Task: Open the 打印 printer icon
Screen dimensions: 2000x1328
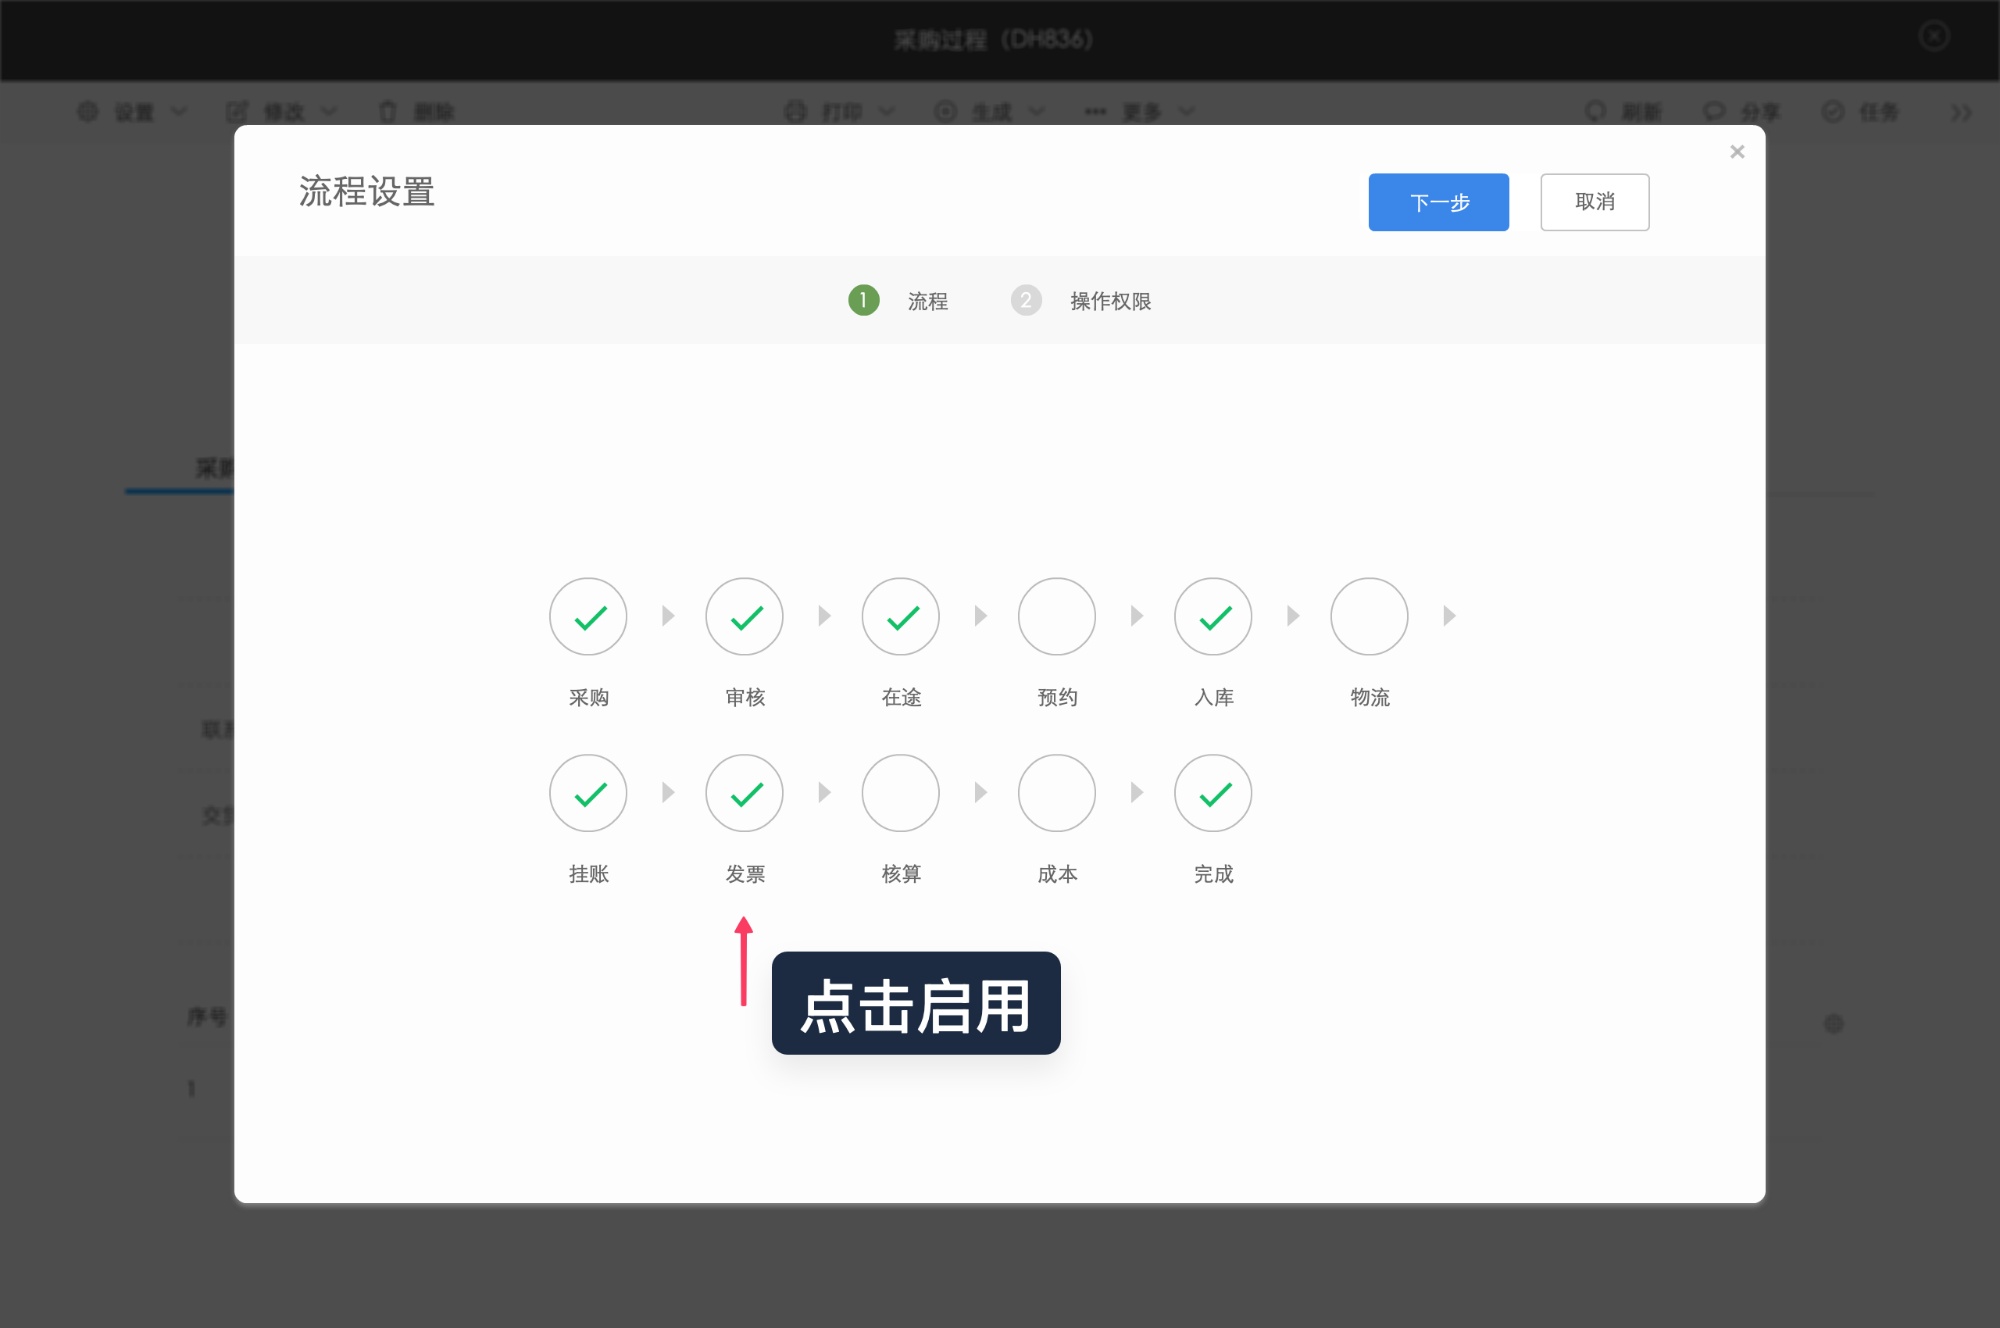Action: click(795, 112)
